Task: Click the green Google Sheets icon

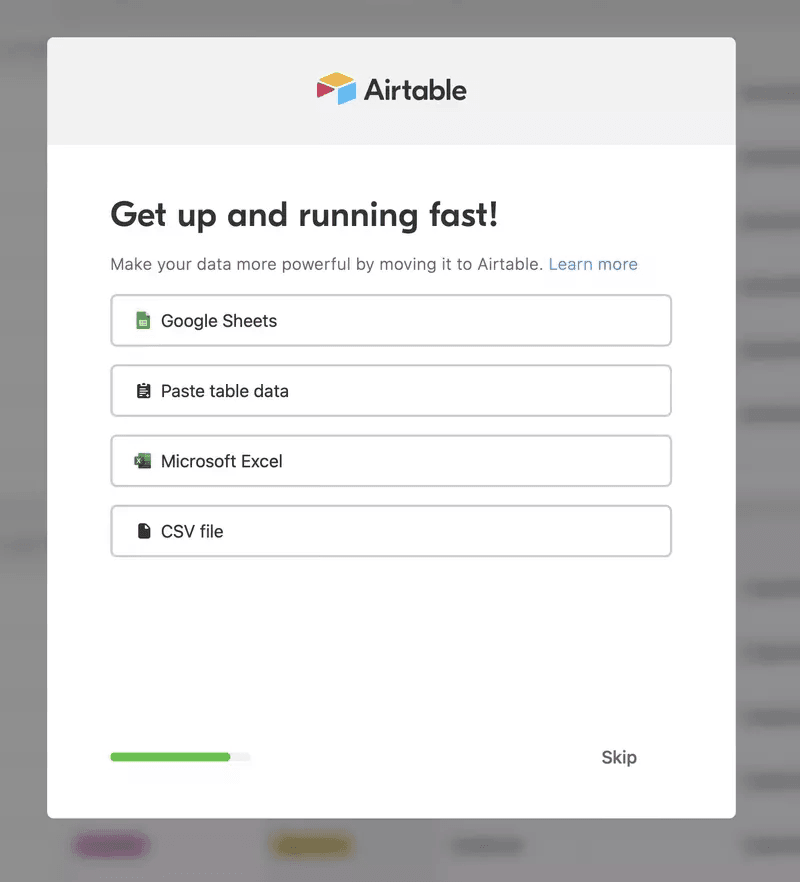Action: 143,321
